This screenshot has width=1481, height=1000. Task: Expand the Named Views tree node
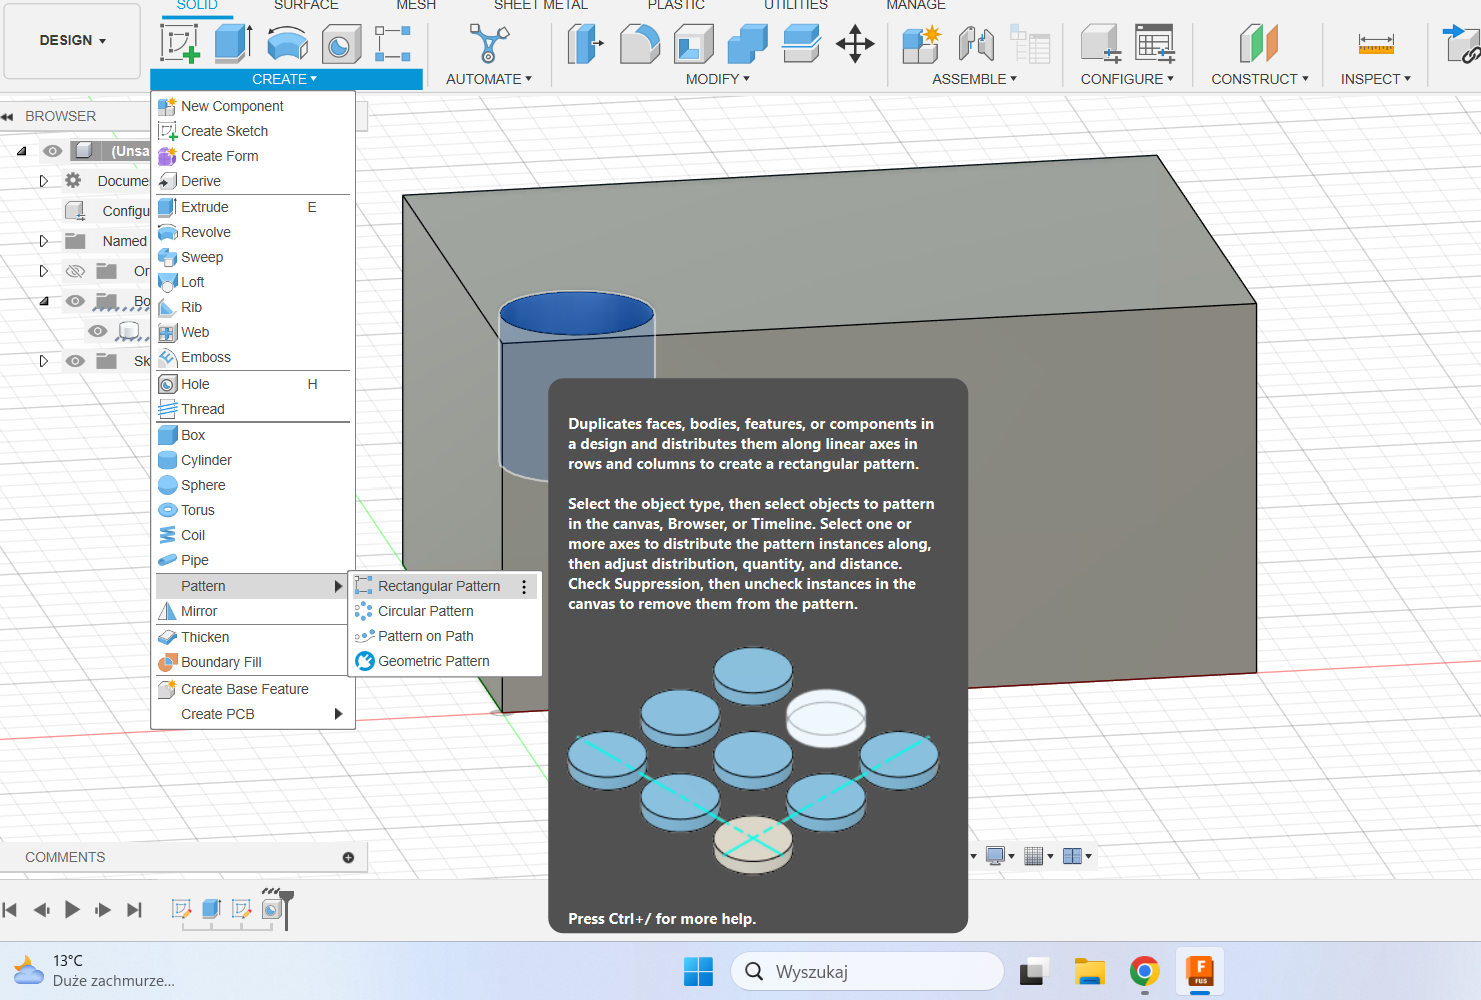click(x=43, y=241)
